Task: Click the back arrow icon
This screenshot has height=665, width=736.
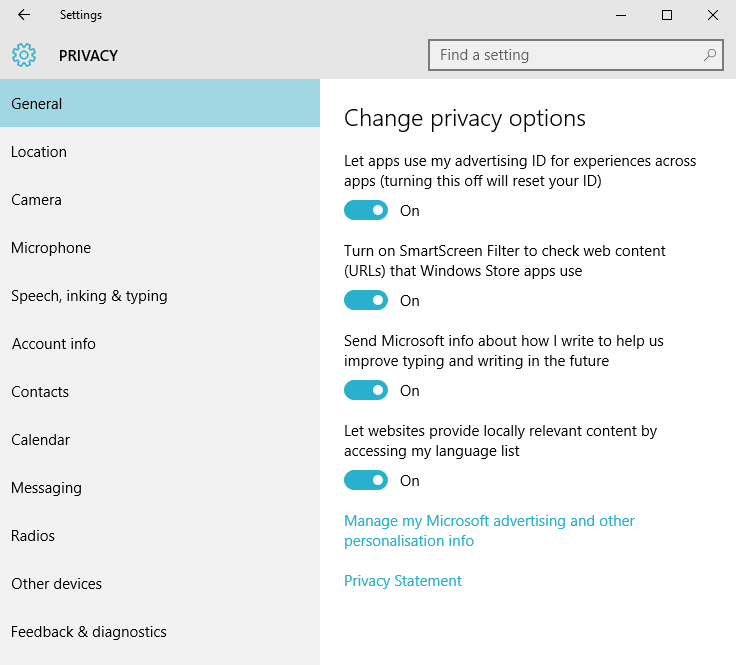Action: (x=23, y=15)
